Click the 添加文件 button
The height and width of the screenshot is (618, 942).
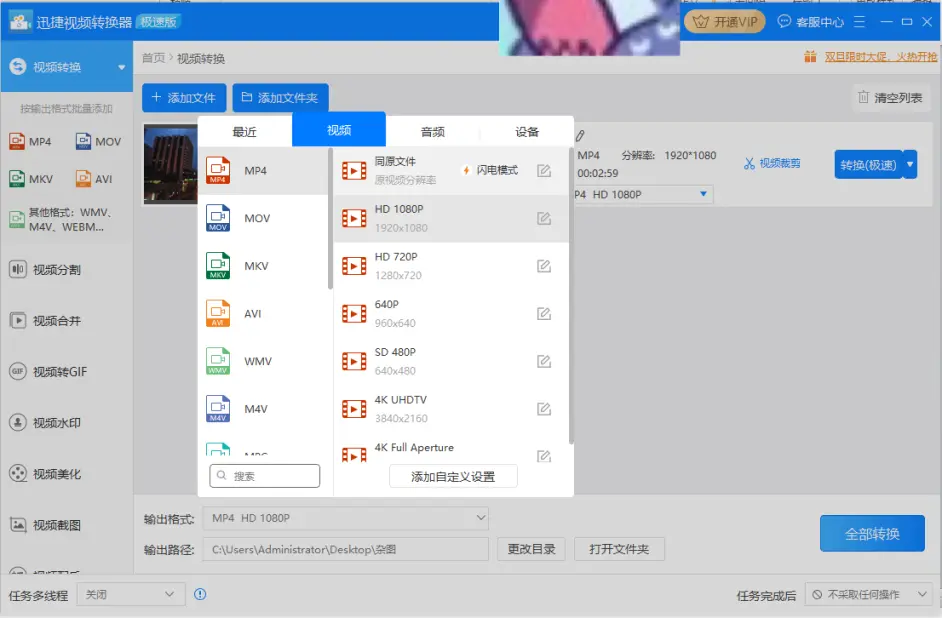(x=184, y=97)
